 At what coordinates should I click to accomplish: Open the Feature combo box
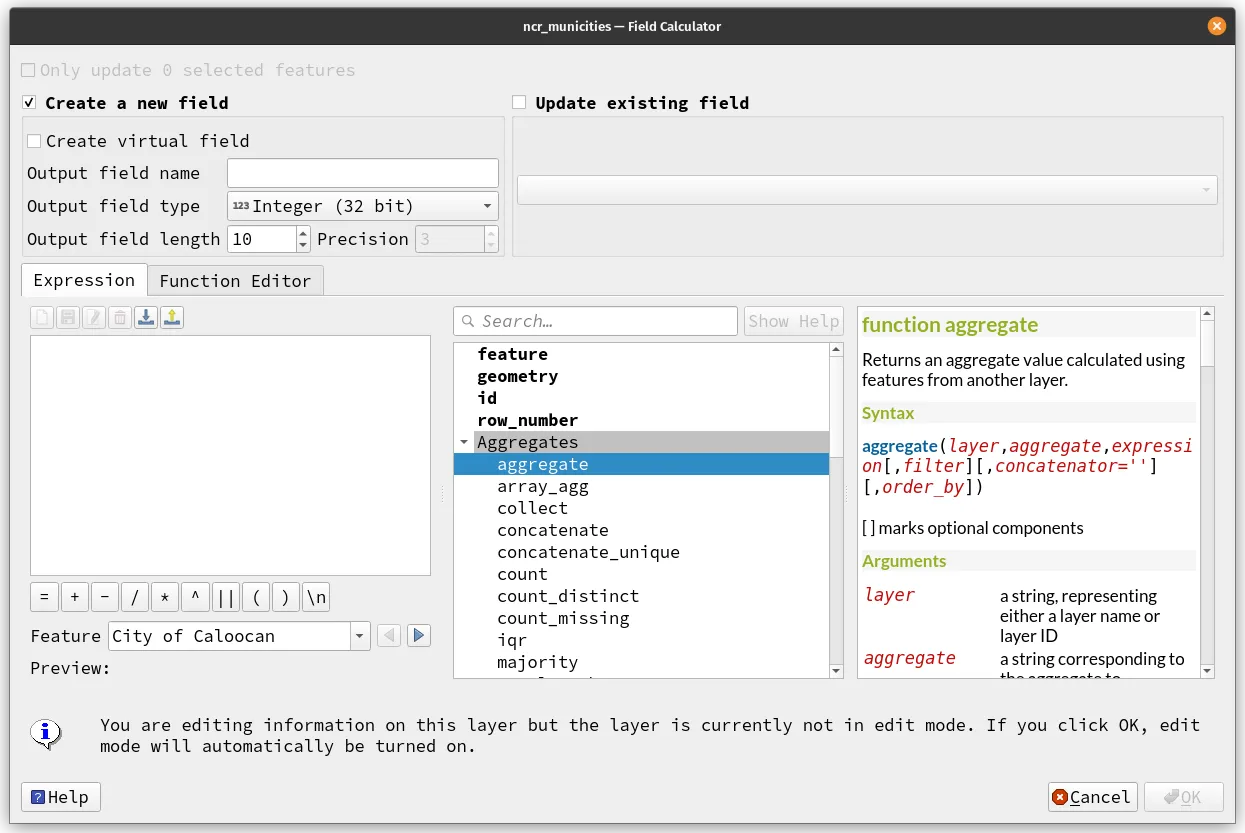(359, 635)
